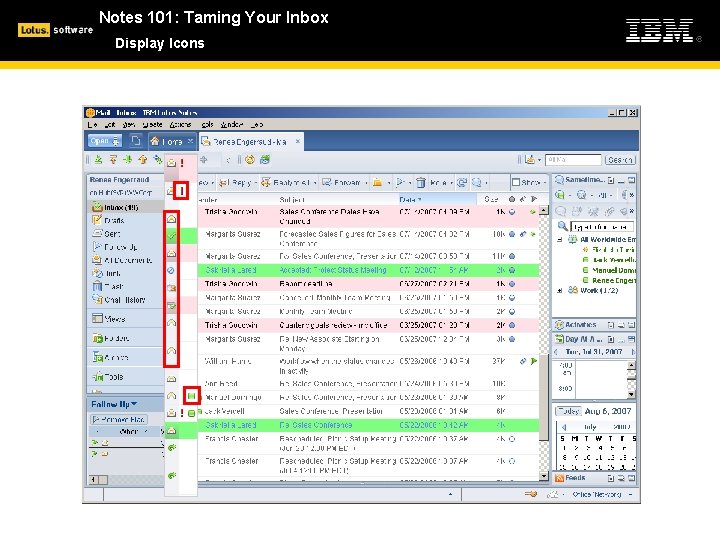Click the Today button in calendar

tap(568, 411)
